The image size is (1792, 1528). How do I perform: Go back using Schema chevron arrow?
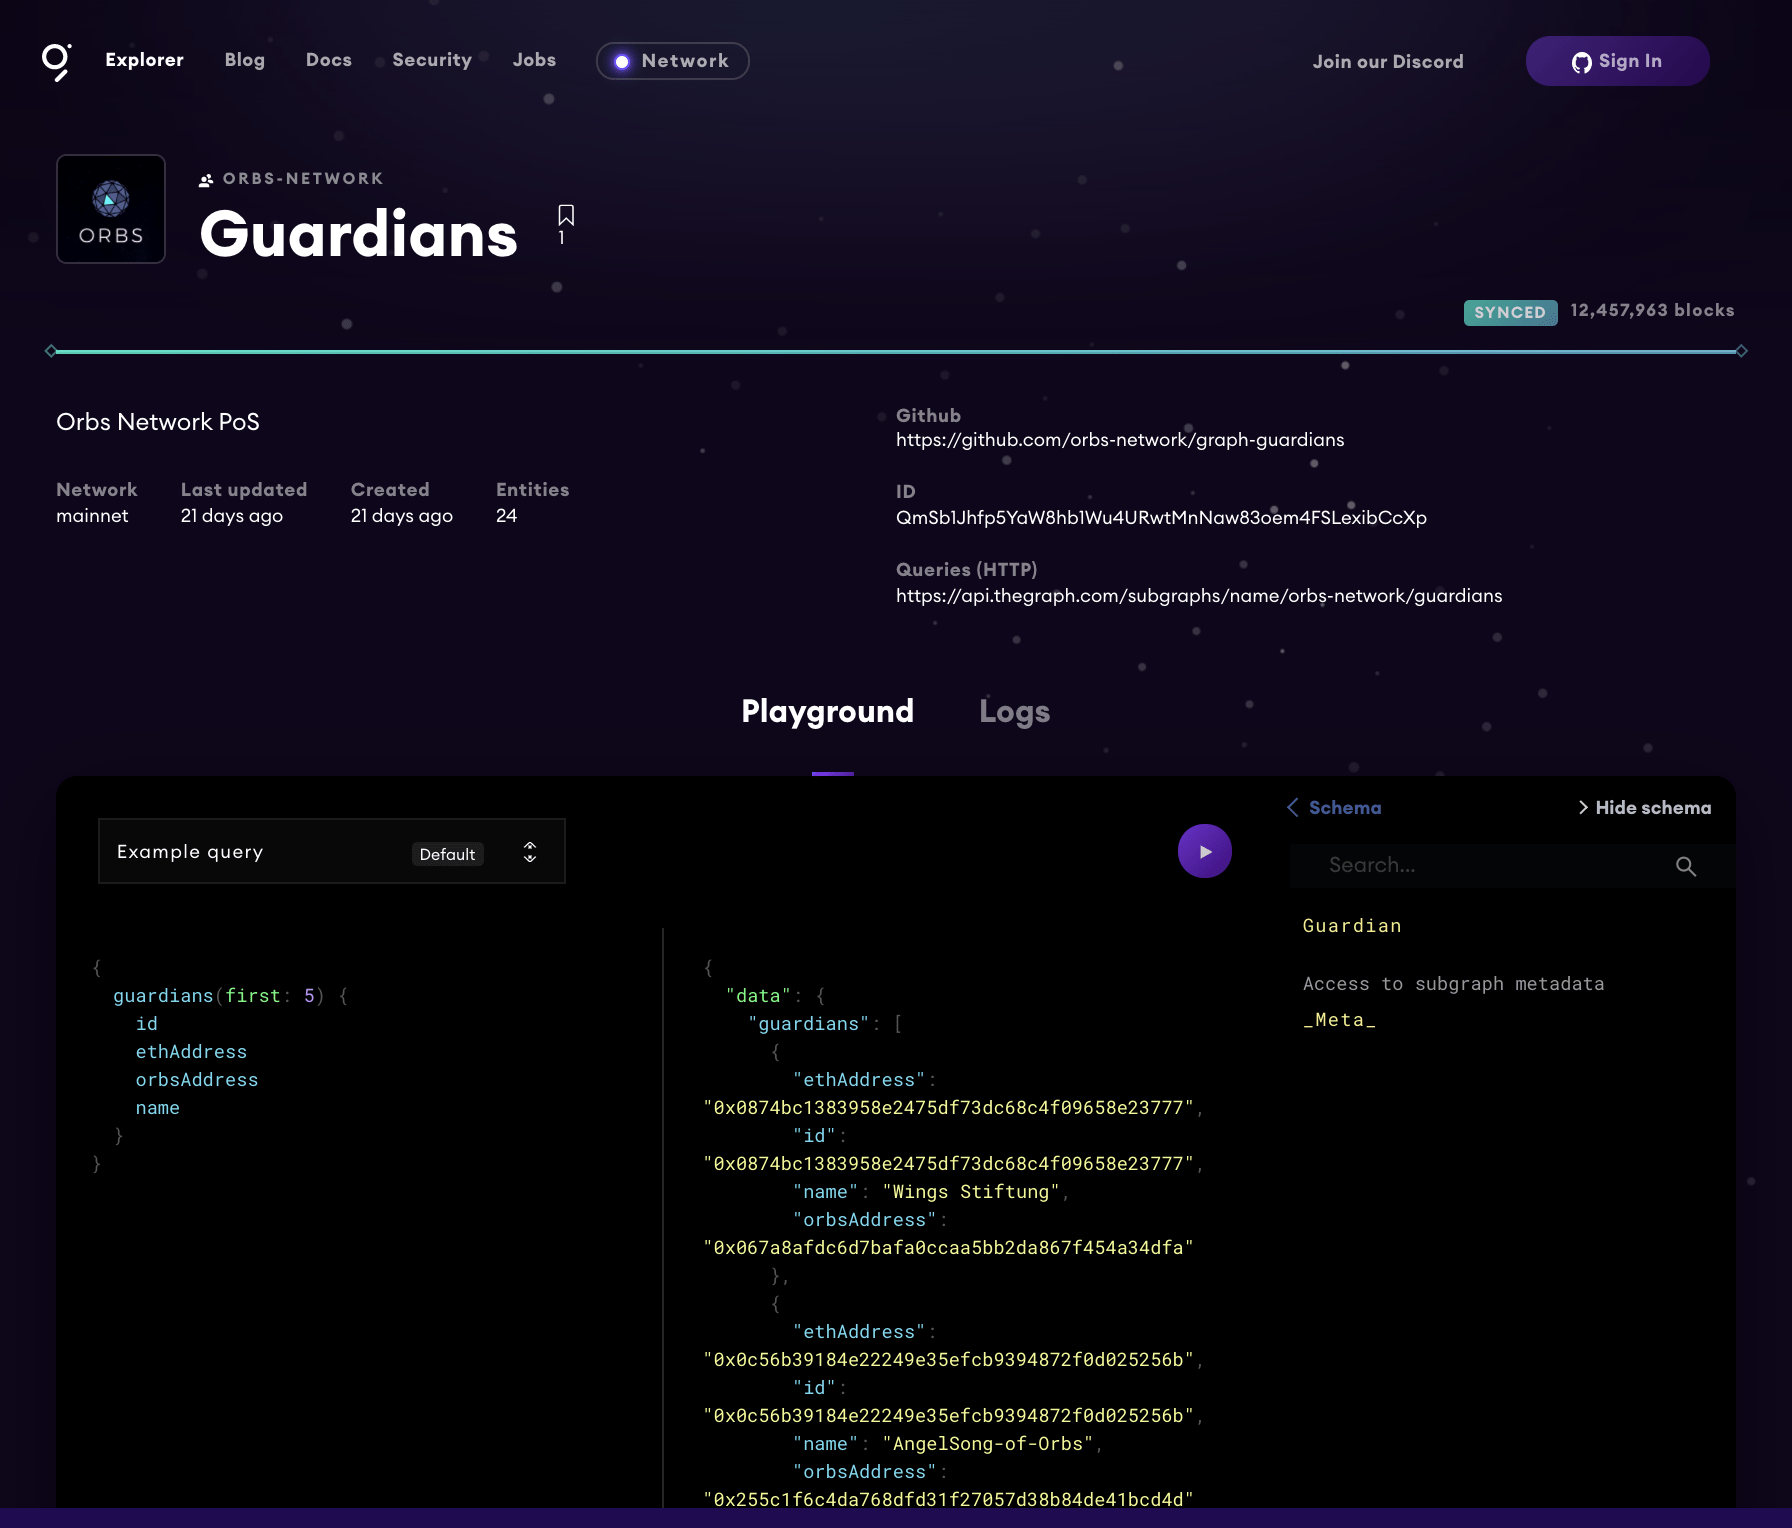1293,807
